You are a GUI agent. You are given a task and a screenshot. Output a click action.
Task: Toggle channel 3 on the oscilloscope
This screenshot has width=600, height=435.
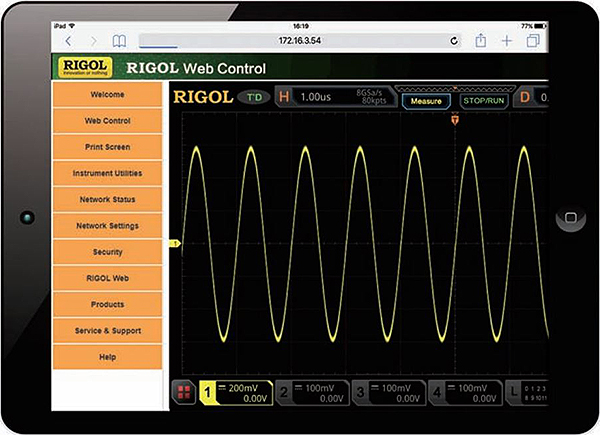387,392
